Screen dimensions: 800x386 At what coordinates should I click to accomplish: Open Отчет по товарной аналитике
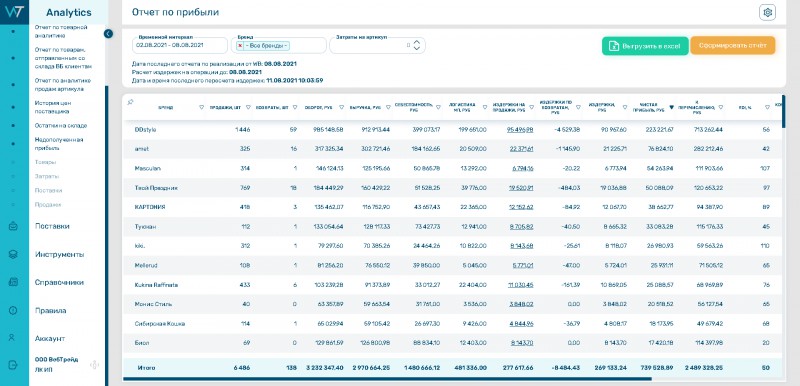pyautogui.click(x=61, y=32)
